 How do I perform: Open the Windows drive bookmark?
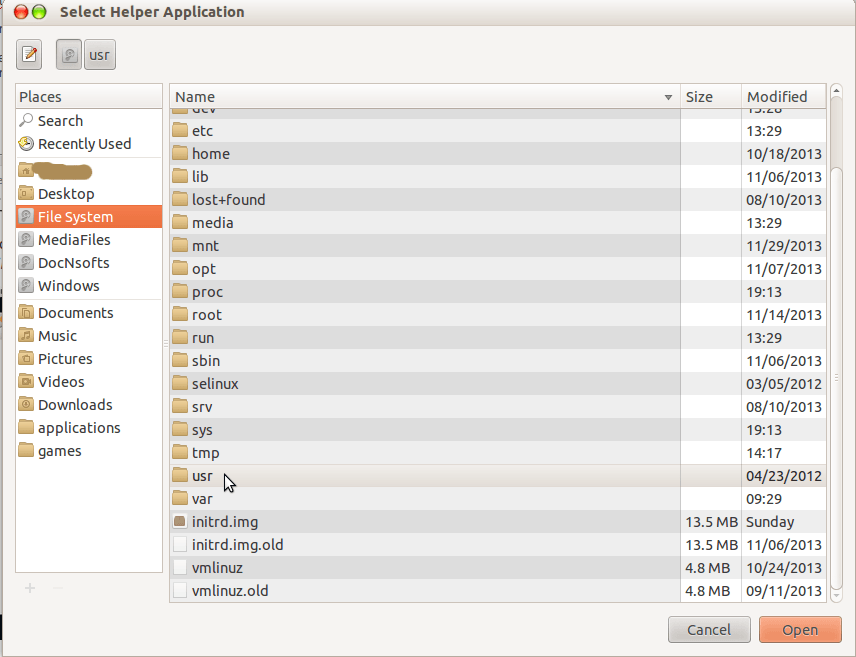68,286
